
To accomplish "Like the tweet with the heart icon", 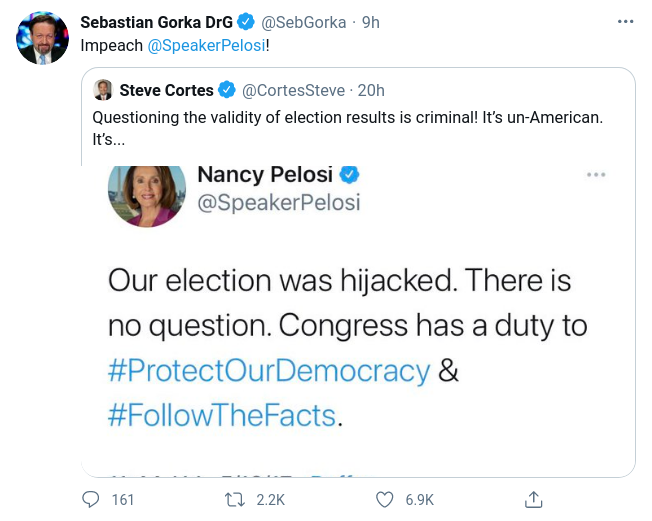I will 385,499.
